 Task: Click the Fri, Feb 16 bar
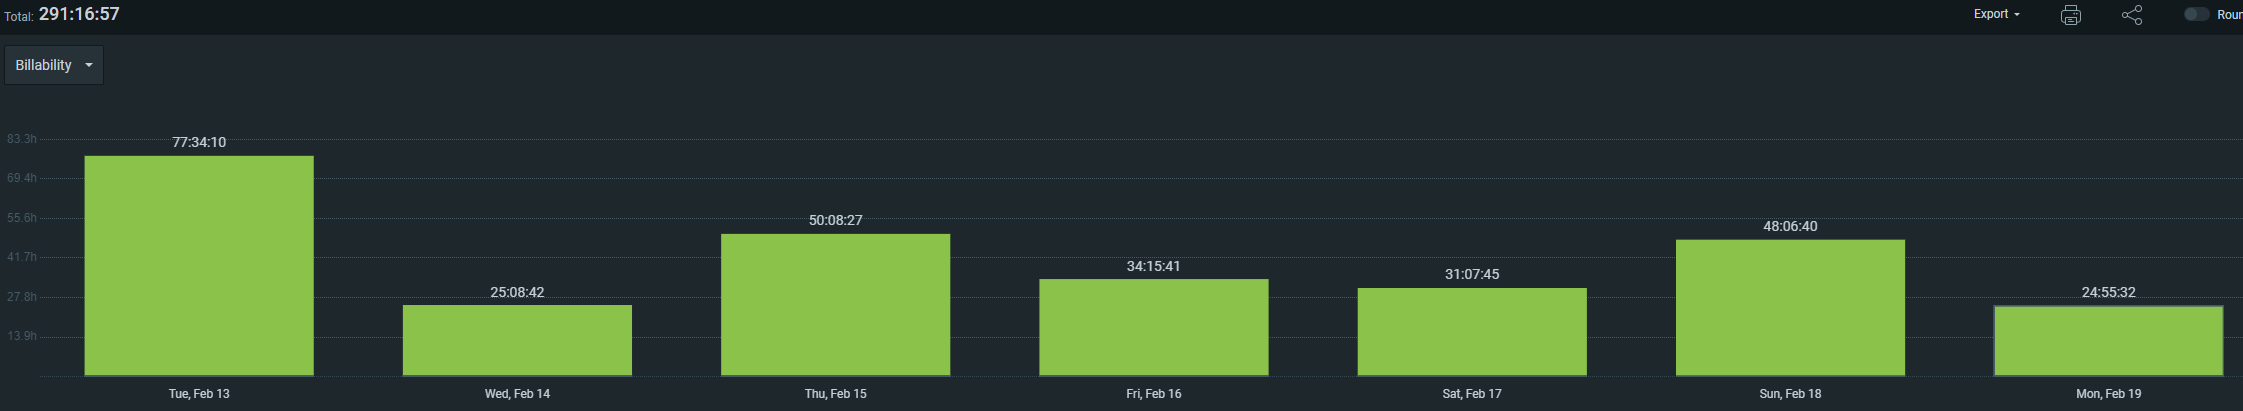(x=1153, y=327)
